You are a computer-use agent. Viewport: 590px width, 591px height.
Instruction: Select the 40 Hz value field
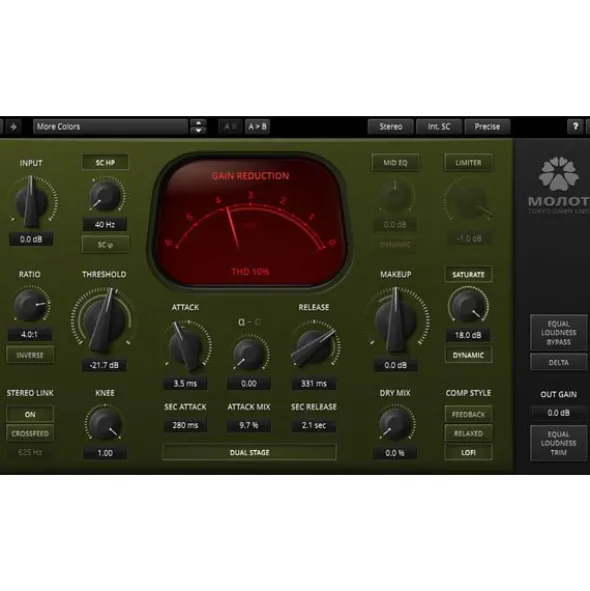[105, 225]
